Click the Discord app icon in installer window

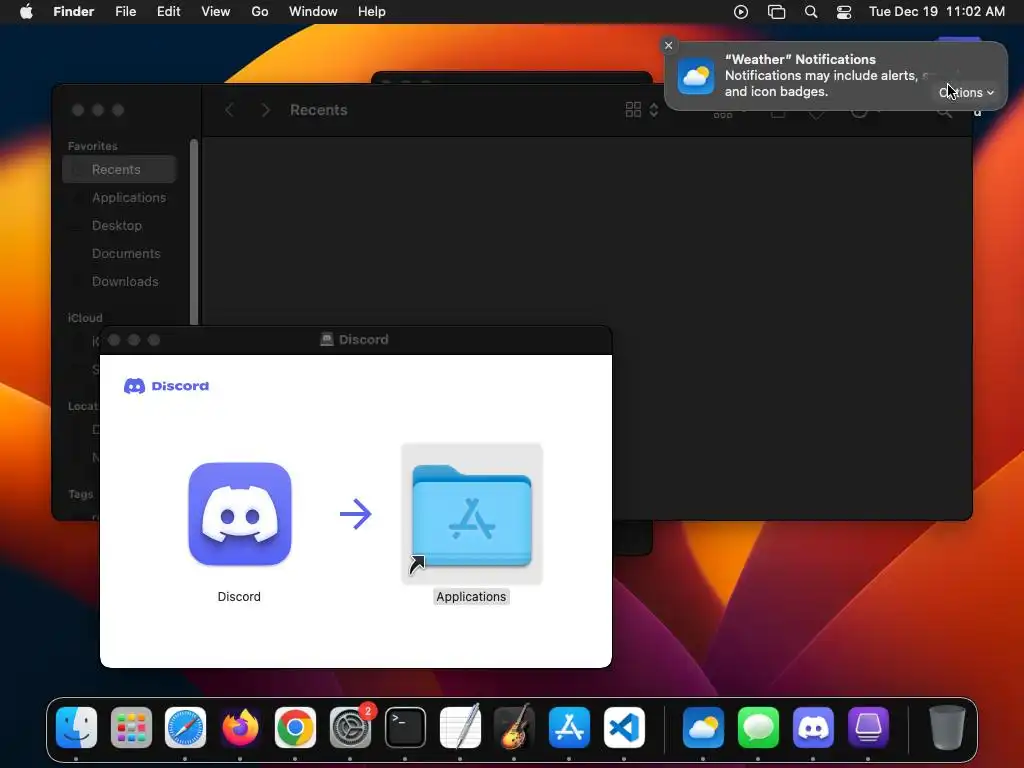tap(240, 514)
